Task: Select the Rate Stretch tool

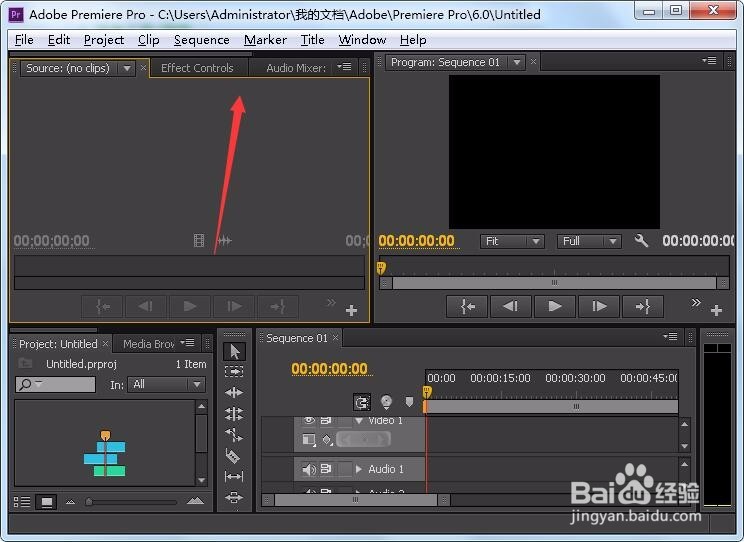Action: tap(234, 434)
